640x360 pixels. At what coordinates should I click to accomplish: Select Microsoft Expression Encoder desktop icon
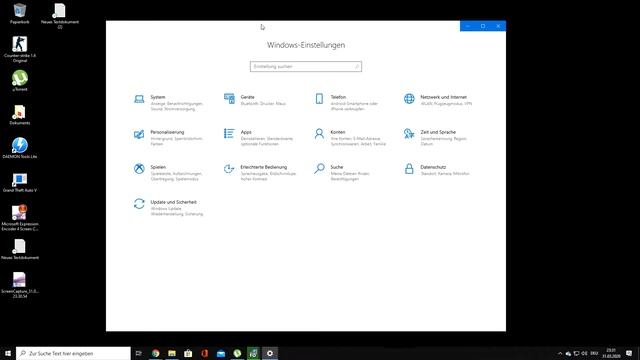pos(20,218)
